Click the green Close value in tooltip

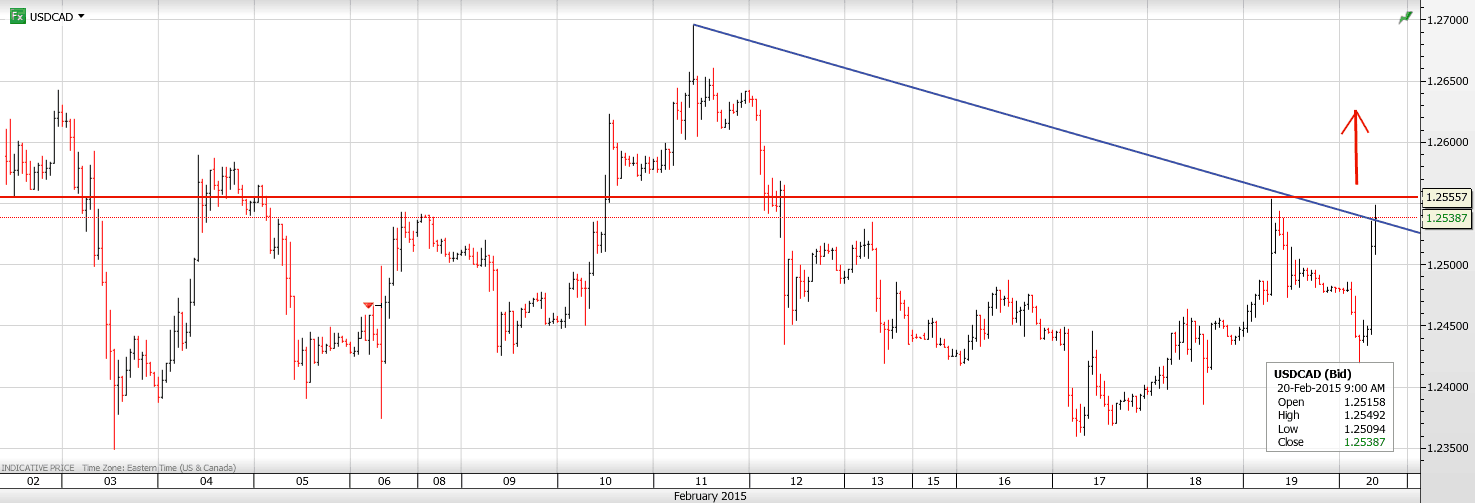tap(1364, 442)
